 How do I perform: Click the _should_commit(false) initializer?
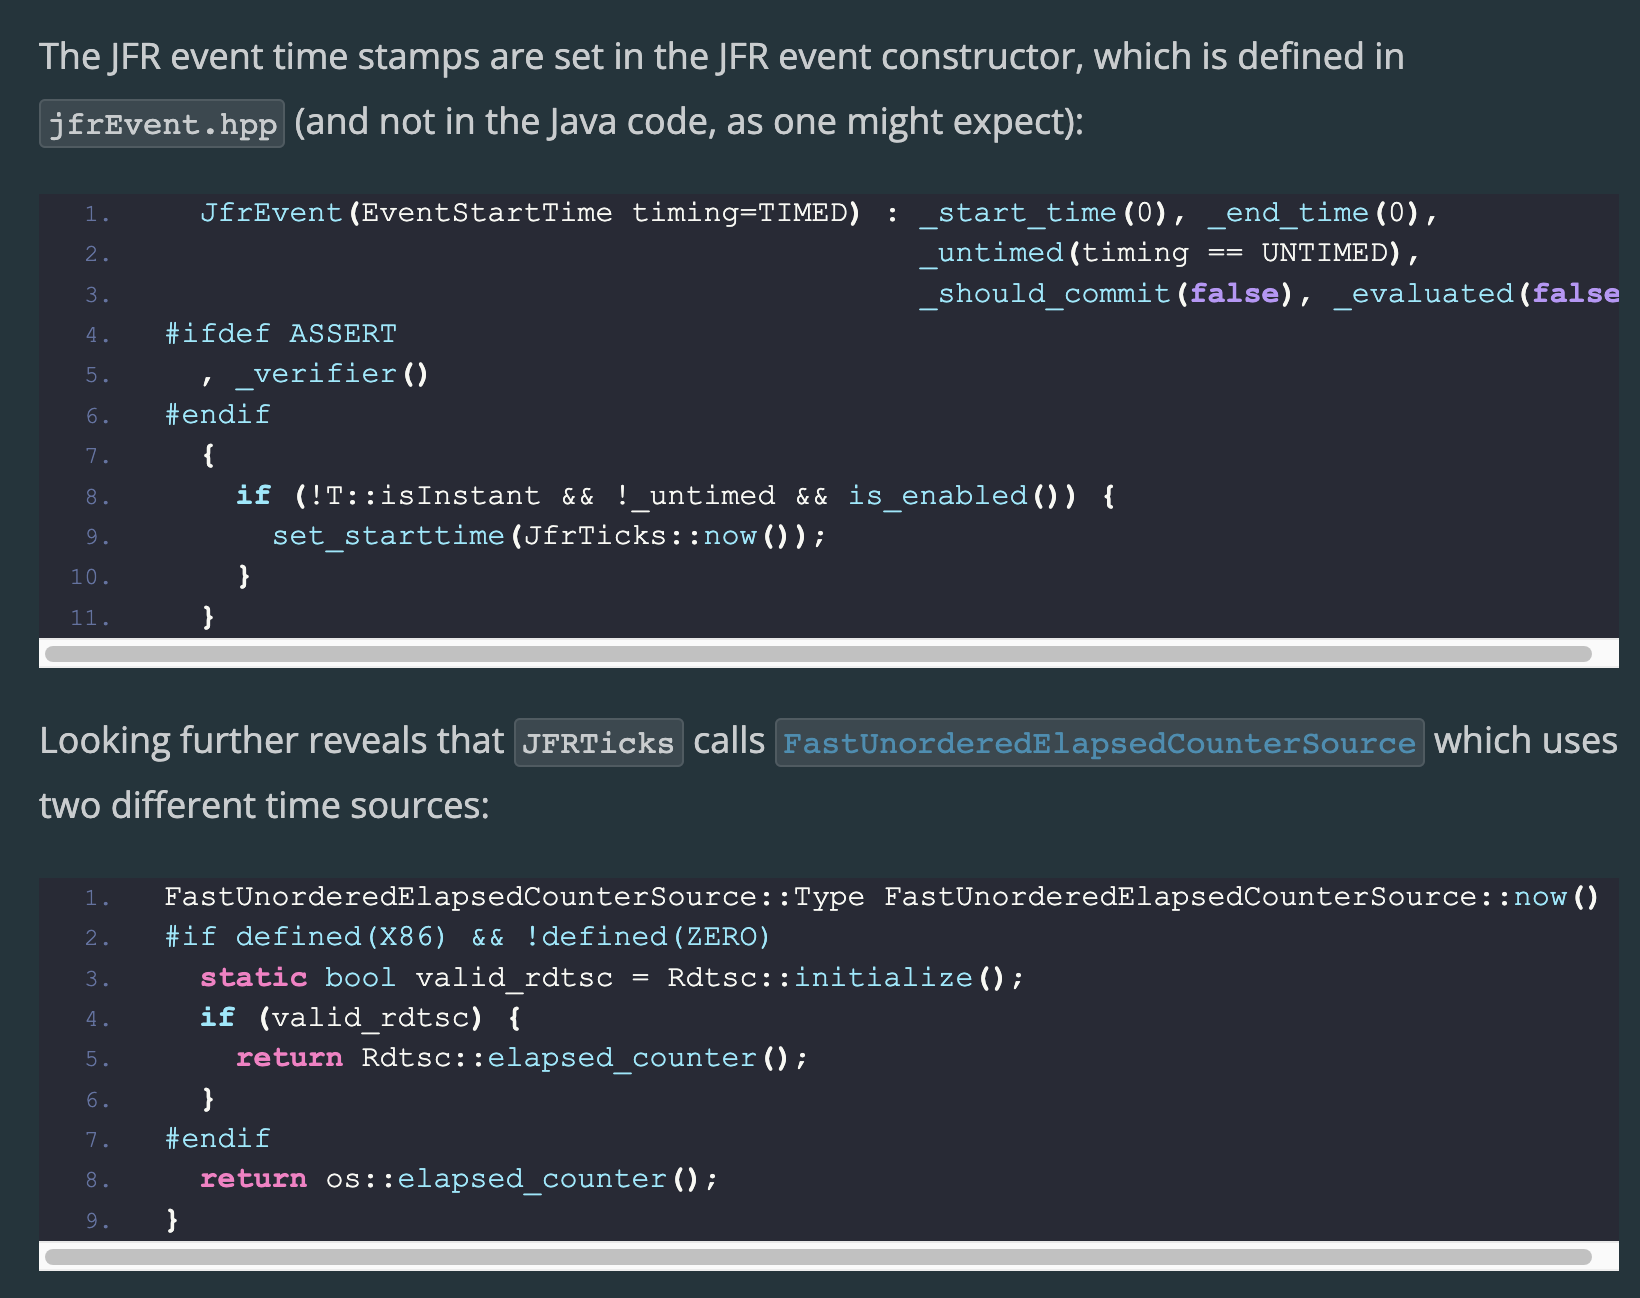[1108, 293]
